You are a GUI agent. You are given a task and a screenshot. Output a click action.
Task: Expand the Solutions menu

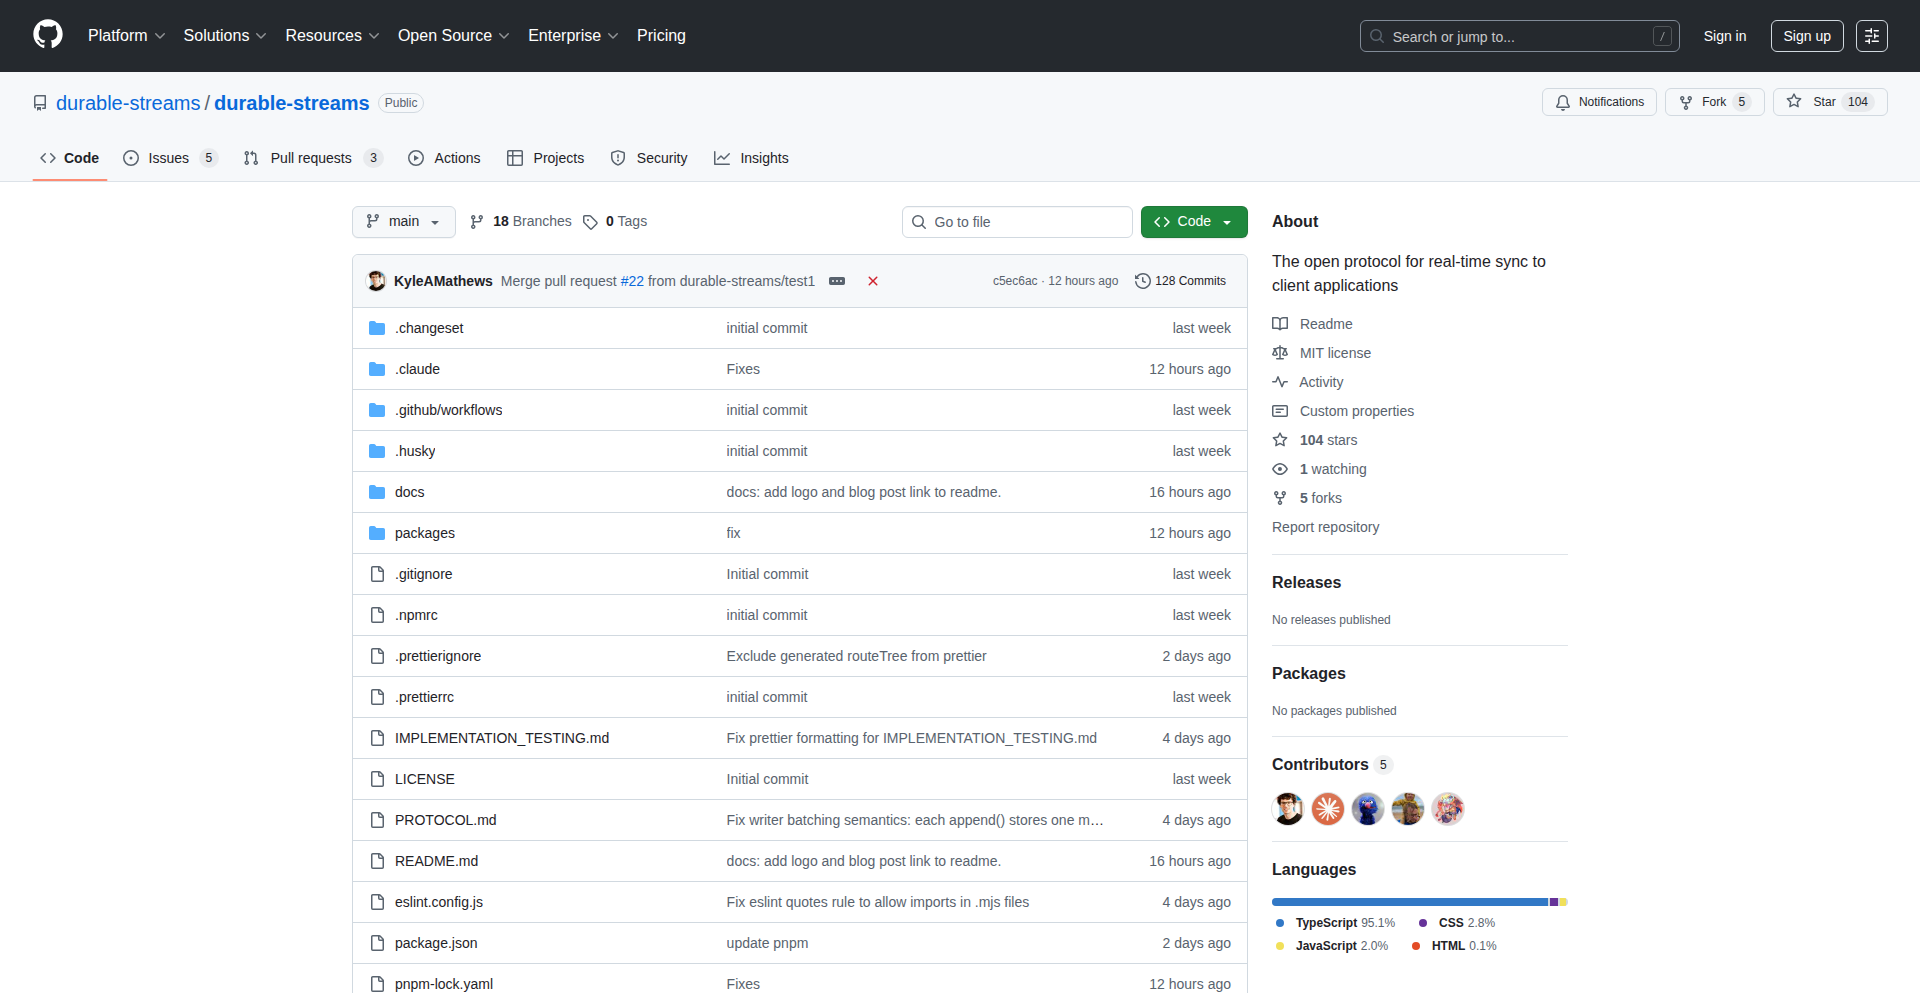(x=225, y=35)
